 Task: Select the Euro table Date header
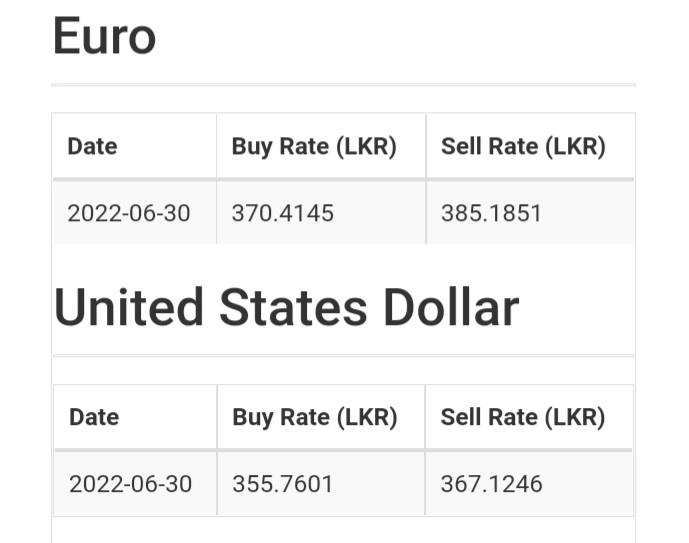(x=92, y=146)
